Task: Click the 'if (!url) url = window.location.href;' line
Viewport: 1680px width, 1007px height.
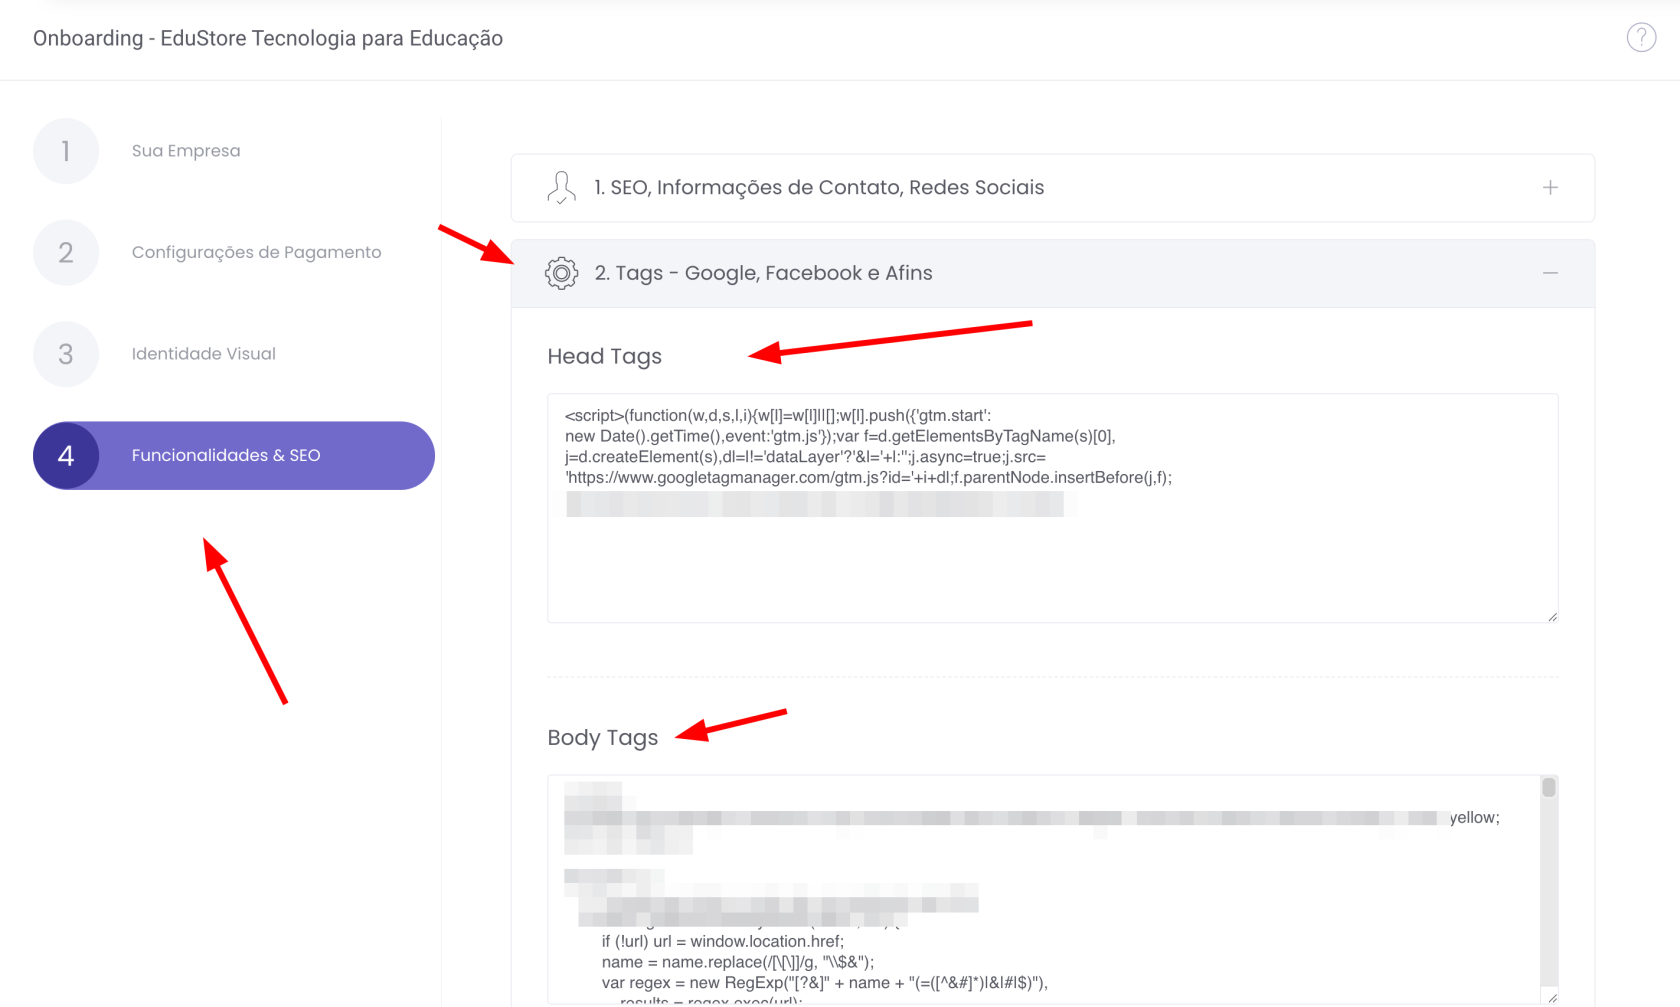Action: point(722,941)
